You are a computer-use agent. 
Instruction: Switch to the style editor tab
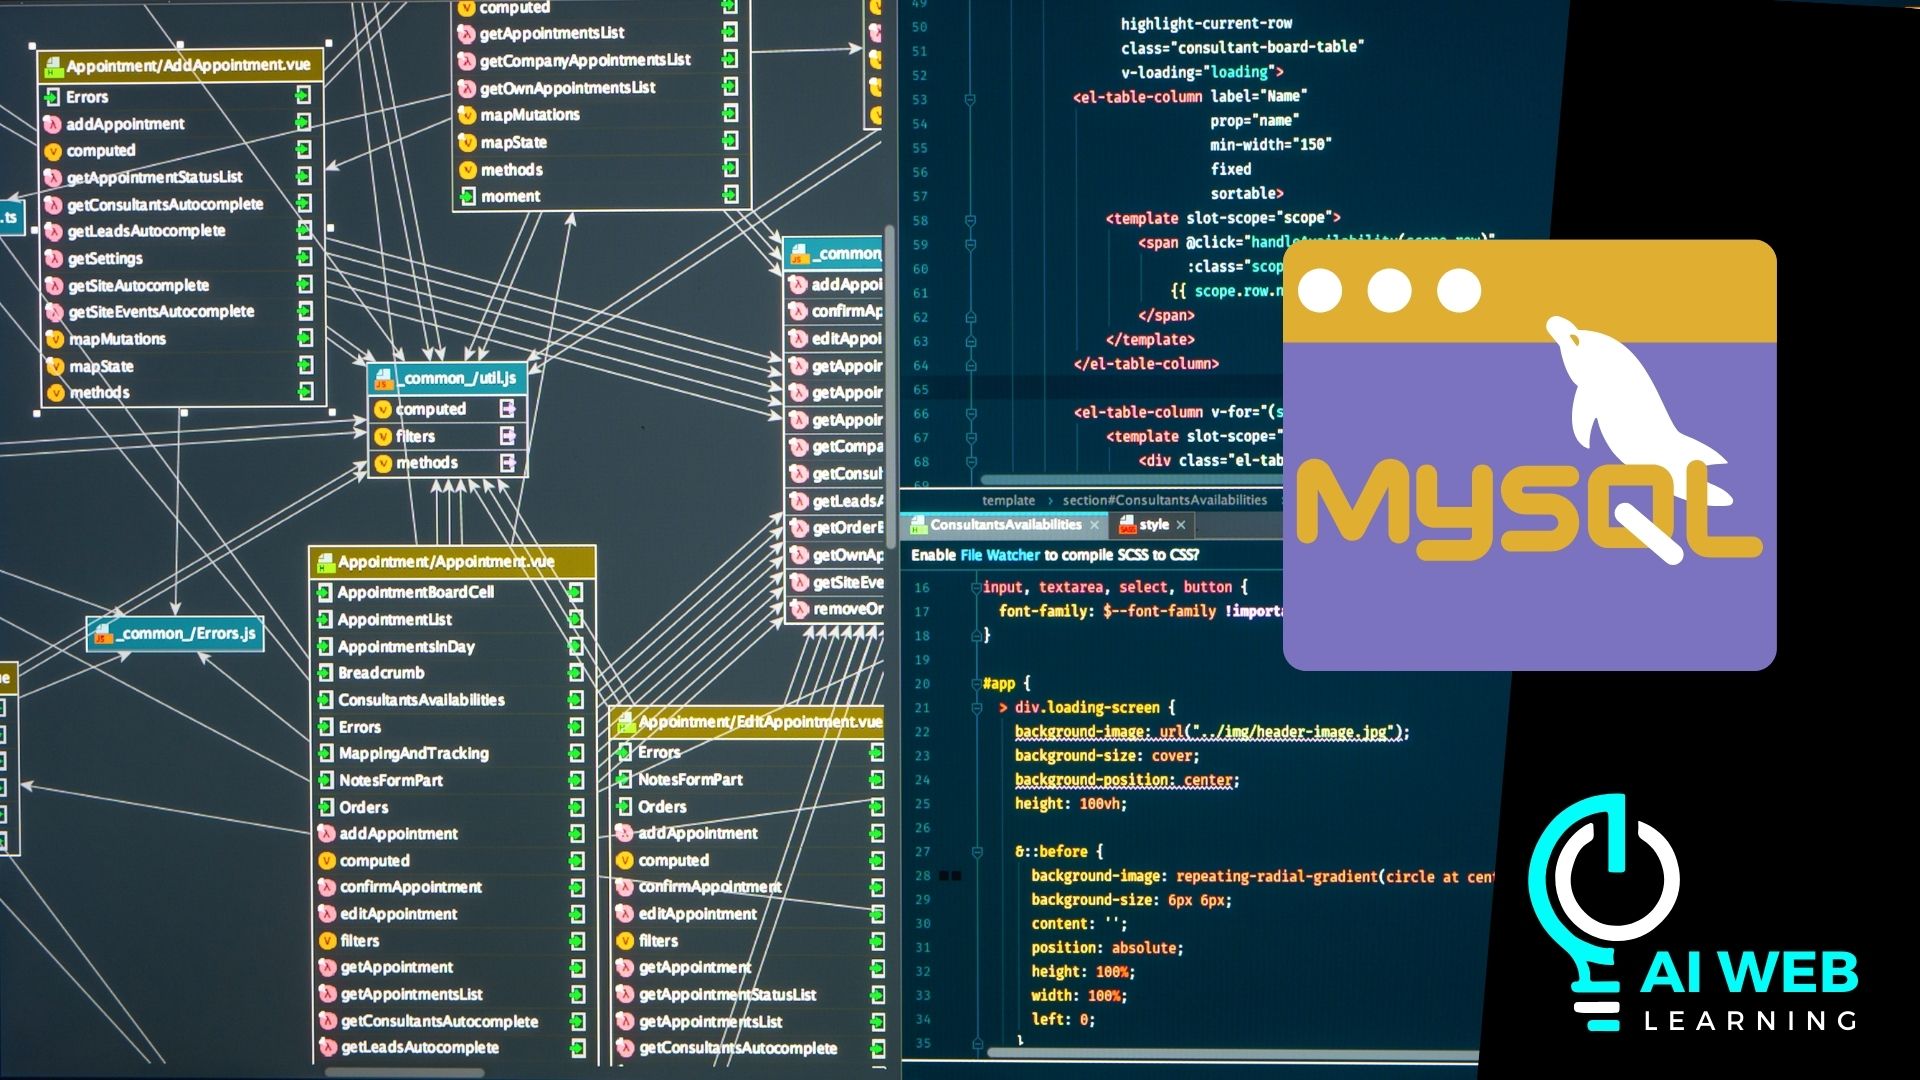(1153, 525)
